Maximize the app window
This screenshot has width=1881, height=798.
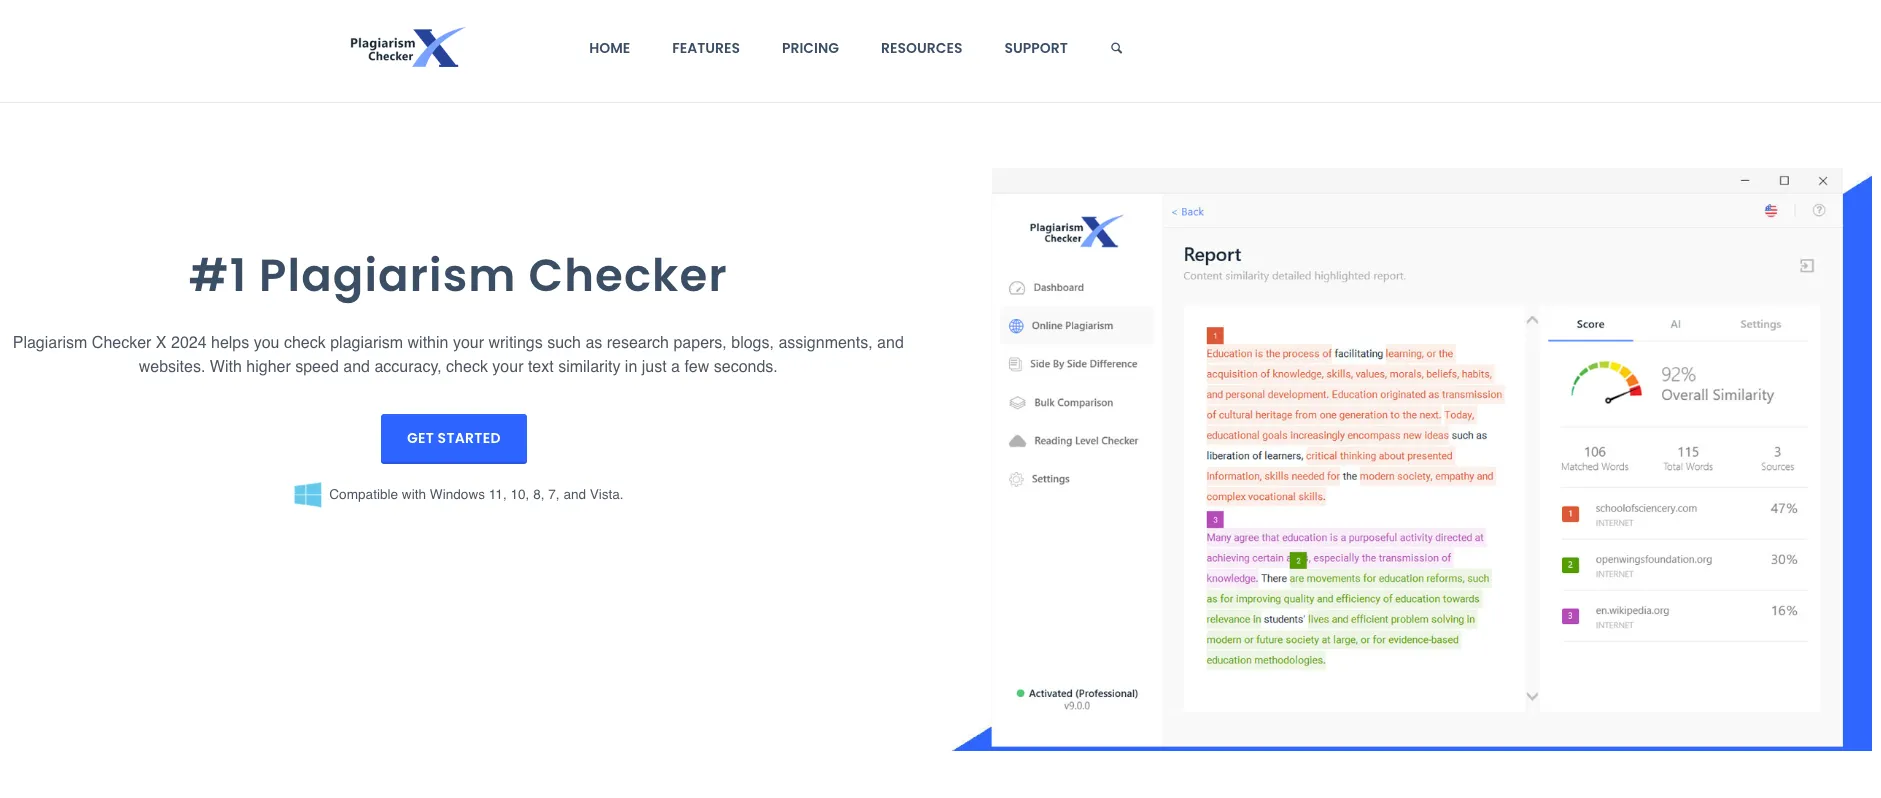click(x=1784, y=181)
